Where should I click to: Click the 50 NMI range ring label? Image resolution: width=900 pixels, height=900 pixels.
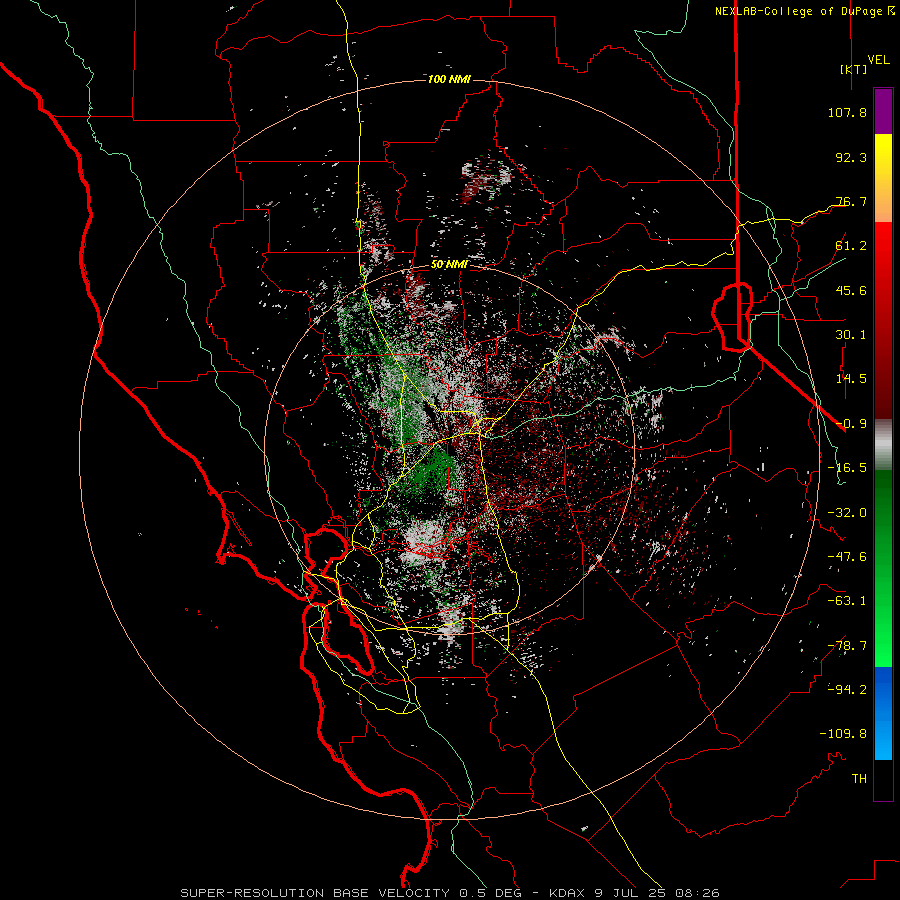(449, 265)
